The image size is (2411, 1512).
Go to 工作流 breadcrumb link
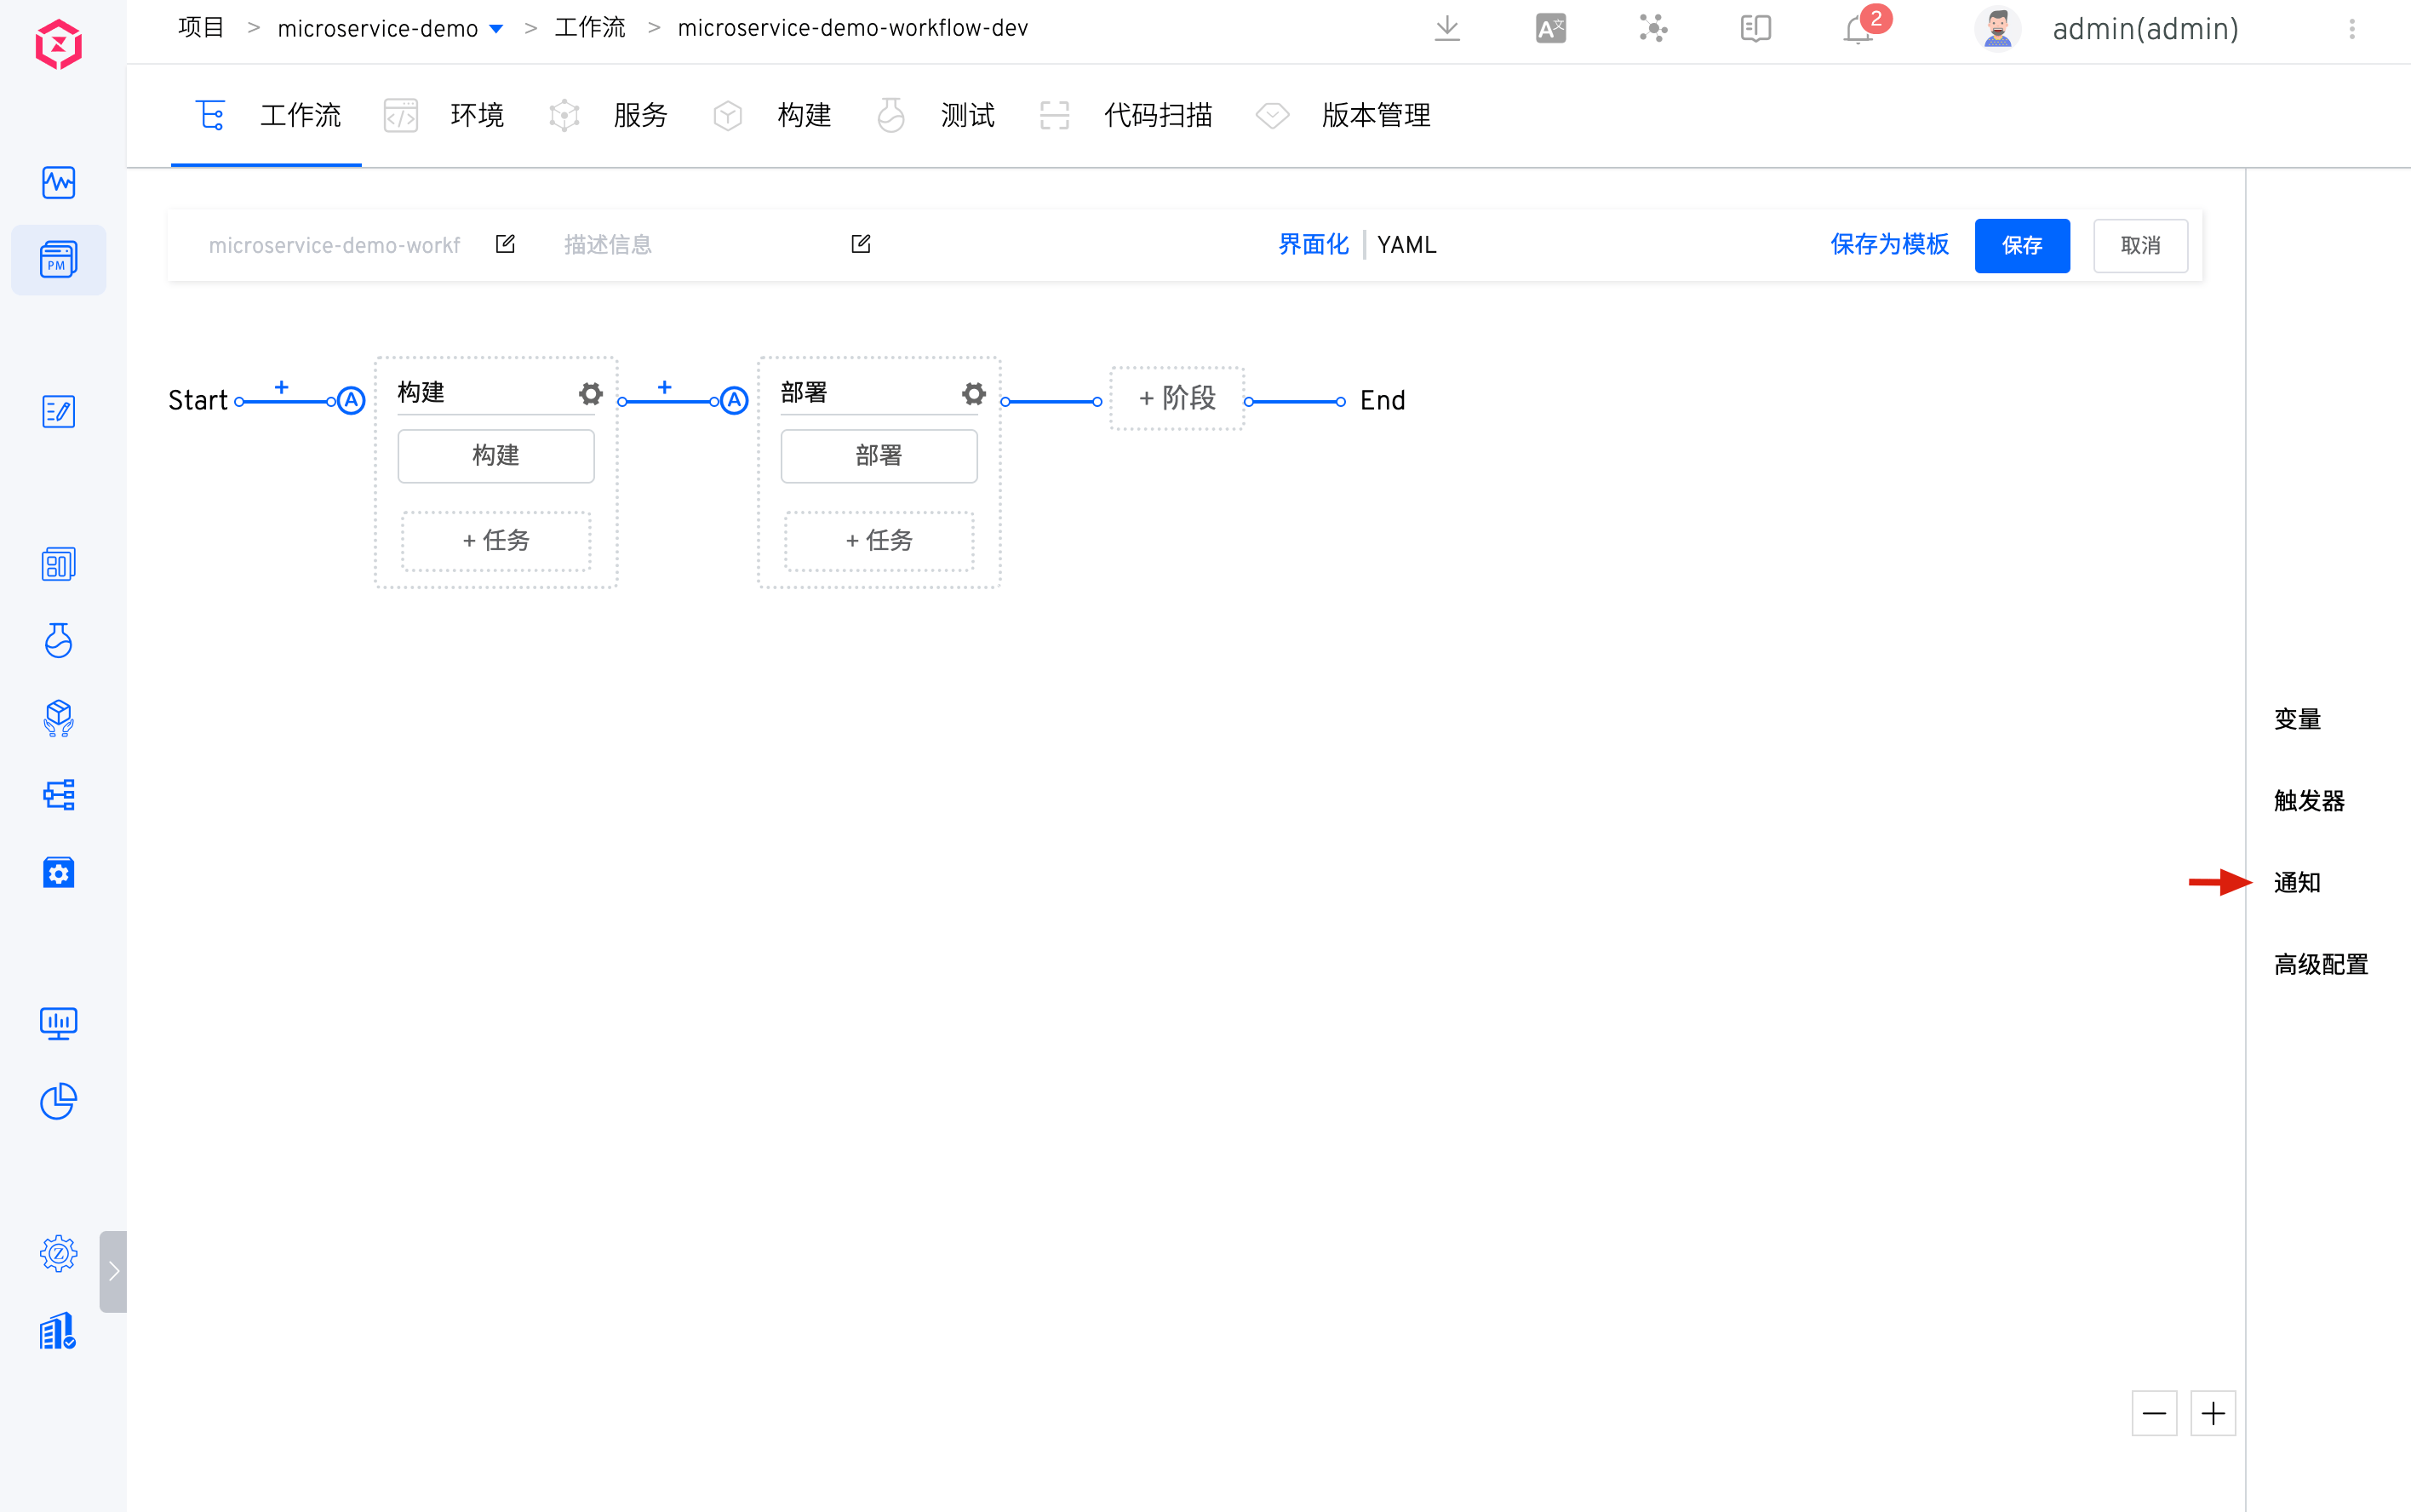(x=590, y=28)
